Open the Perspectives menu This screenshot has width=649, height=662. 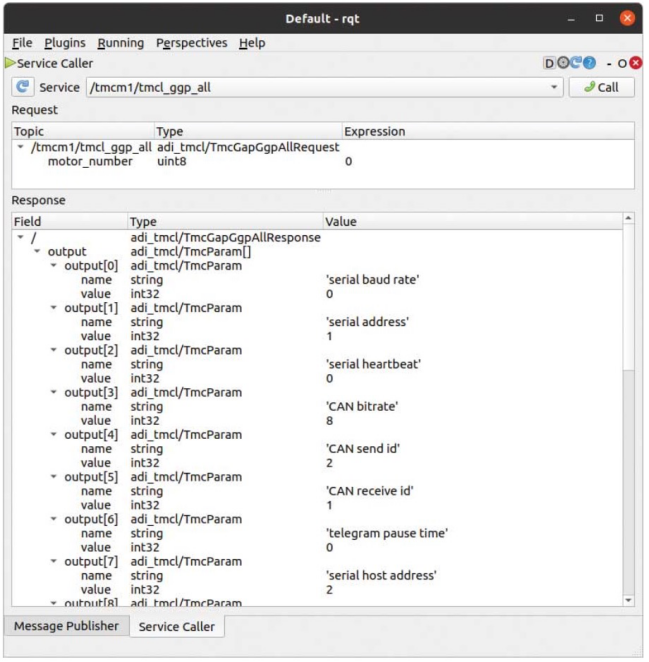(x=191, y=43)
